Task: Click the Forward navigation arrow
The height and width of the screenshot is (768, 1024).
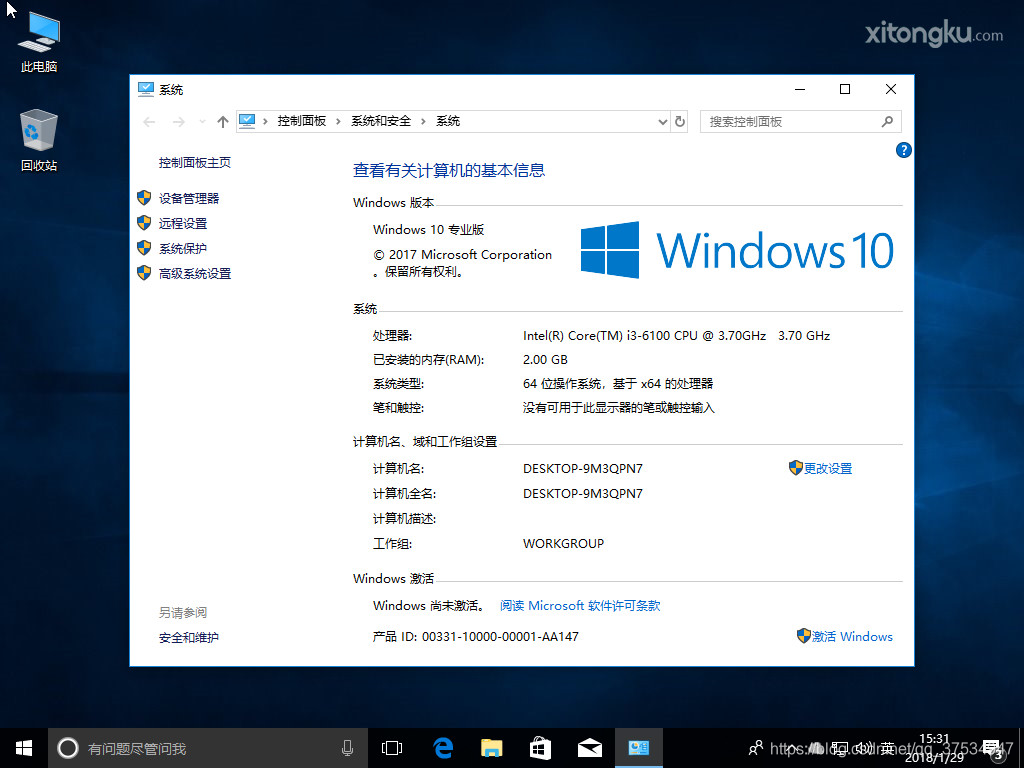Action: (x=178, y=121)
